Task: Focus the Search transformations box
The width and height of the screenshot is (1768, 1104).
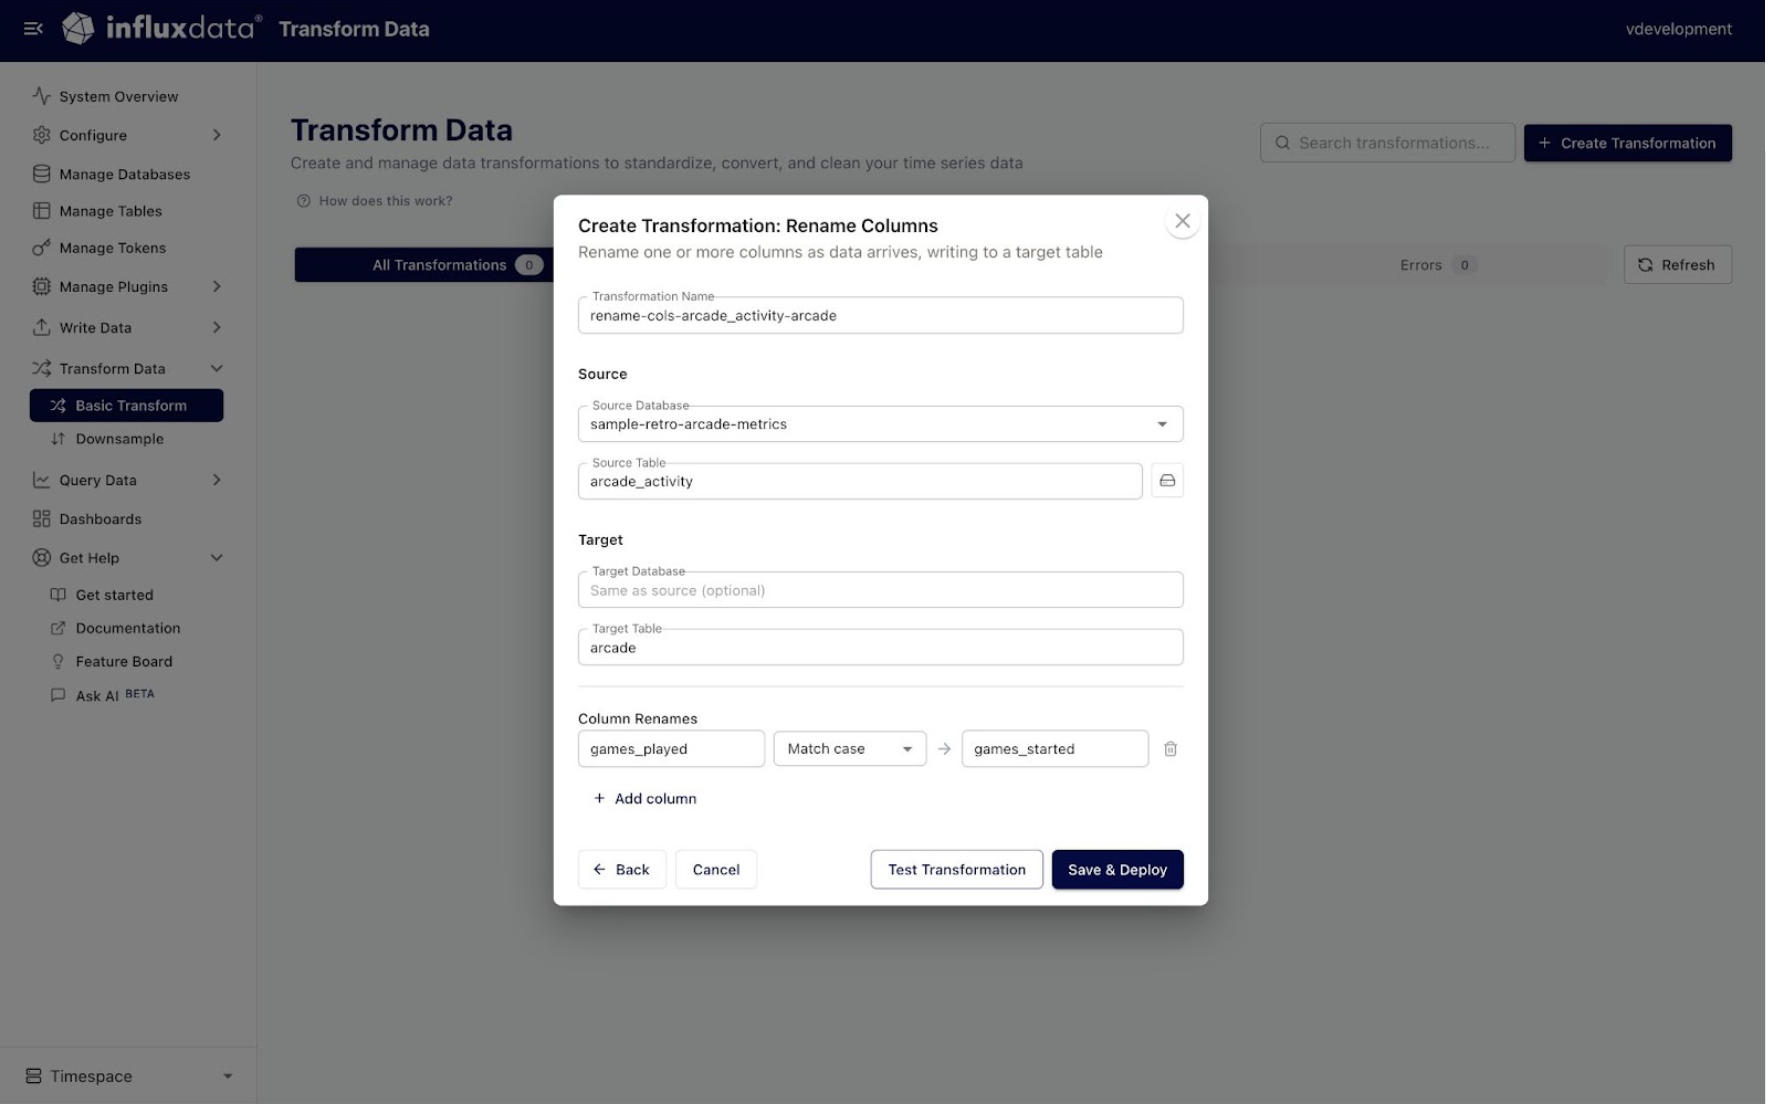Action: tap(1387, 143)
